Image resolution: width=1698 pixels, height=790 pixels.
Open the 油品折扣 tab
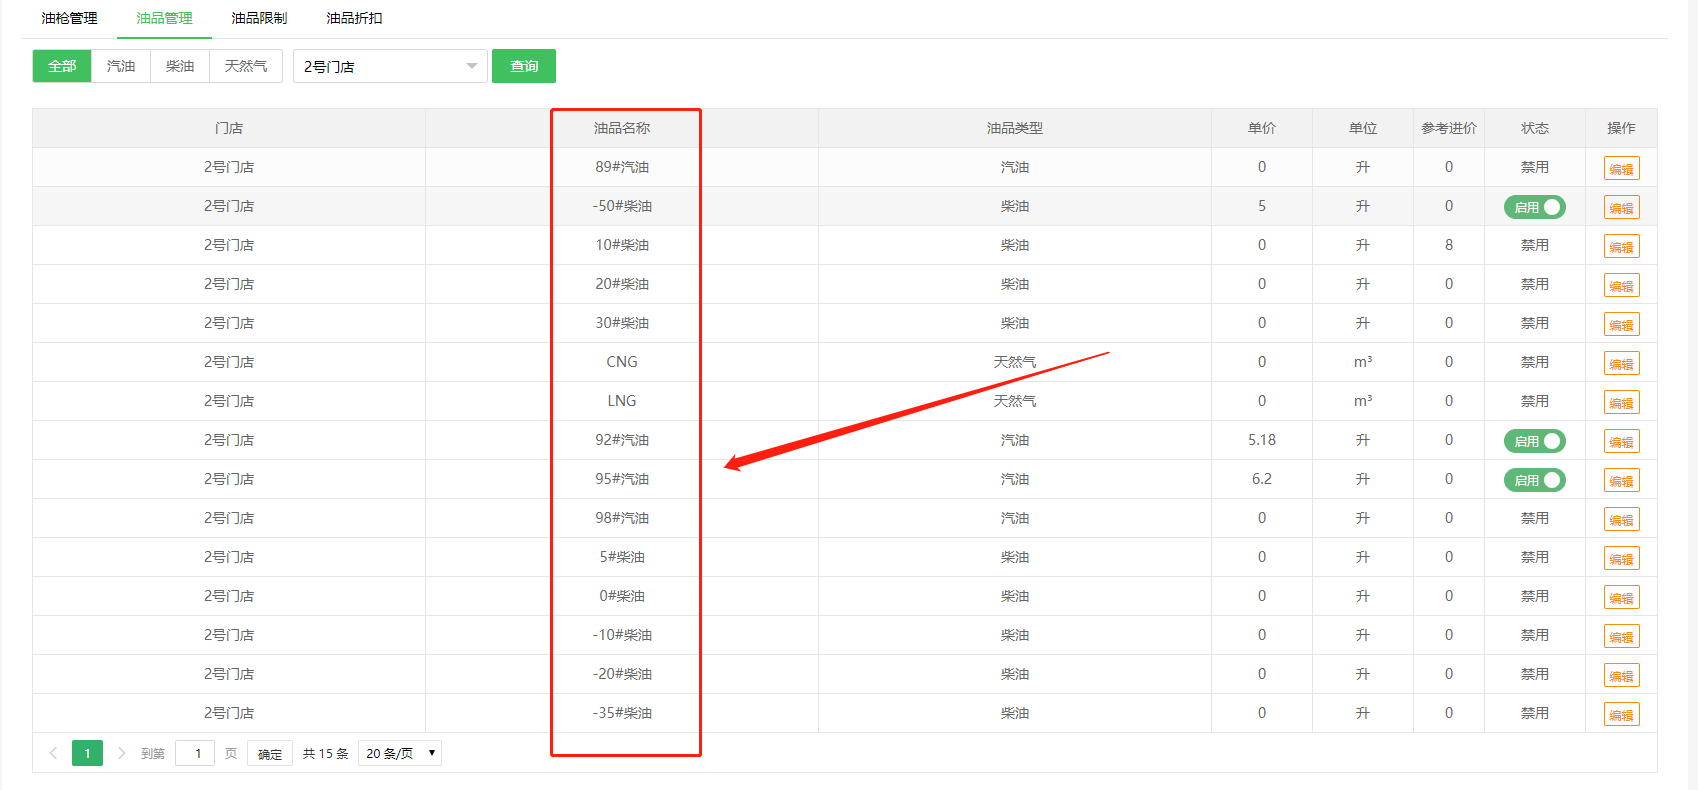(354, 18)
